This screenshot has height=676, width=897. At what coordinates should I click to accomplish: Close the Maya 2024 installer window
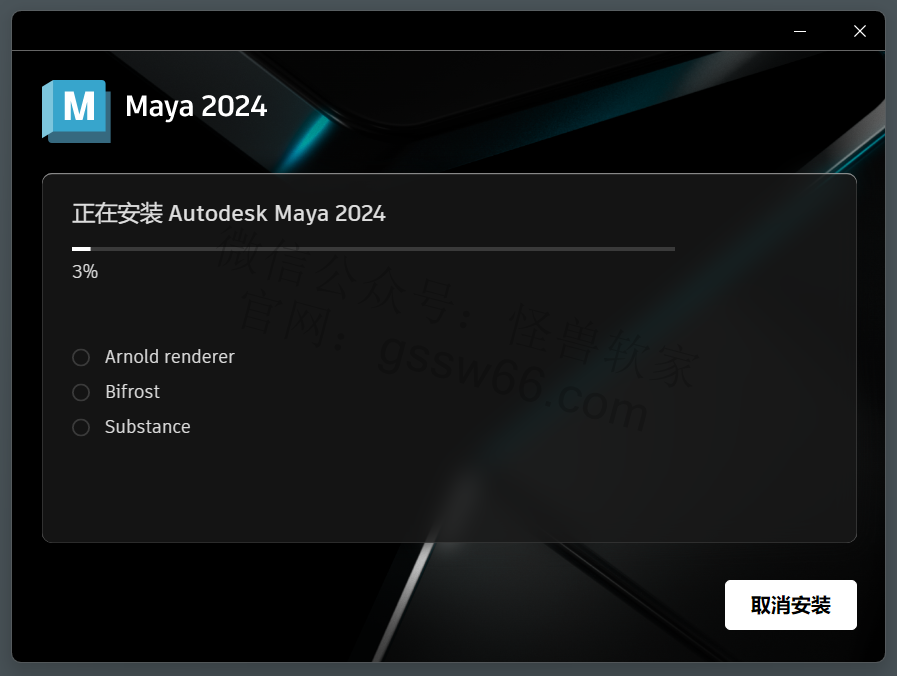click(859, 31)
